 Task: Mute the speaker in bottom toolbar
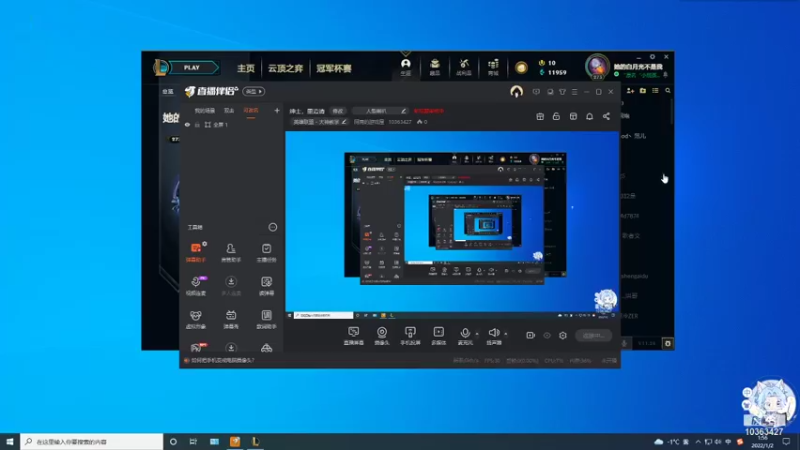[x=493, y=335]
